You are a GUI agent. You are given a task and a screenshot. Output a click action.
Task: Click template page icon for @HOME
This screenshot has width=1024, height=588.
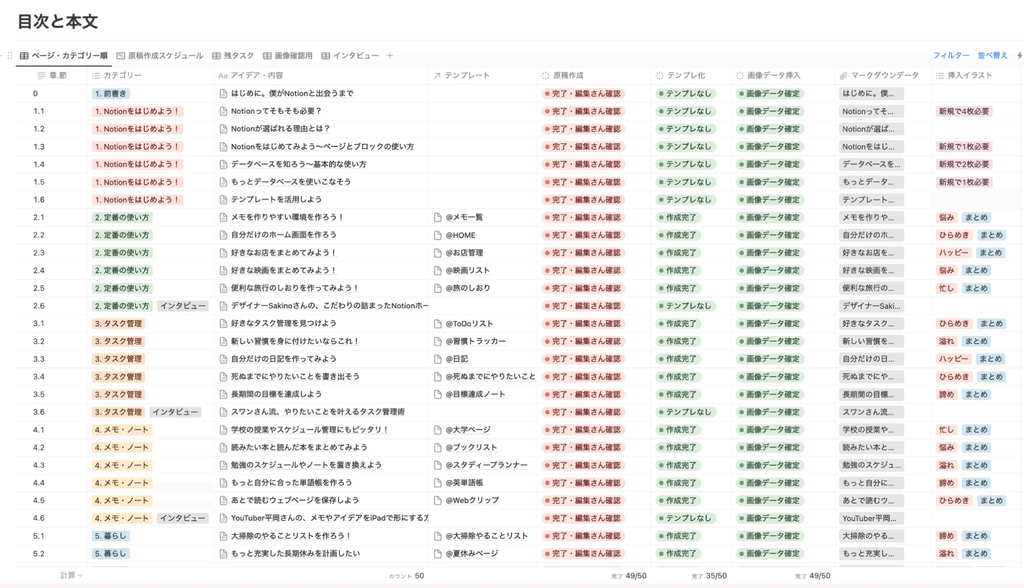pos(438,235)
